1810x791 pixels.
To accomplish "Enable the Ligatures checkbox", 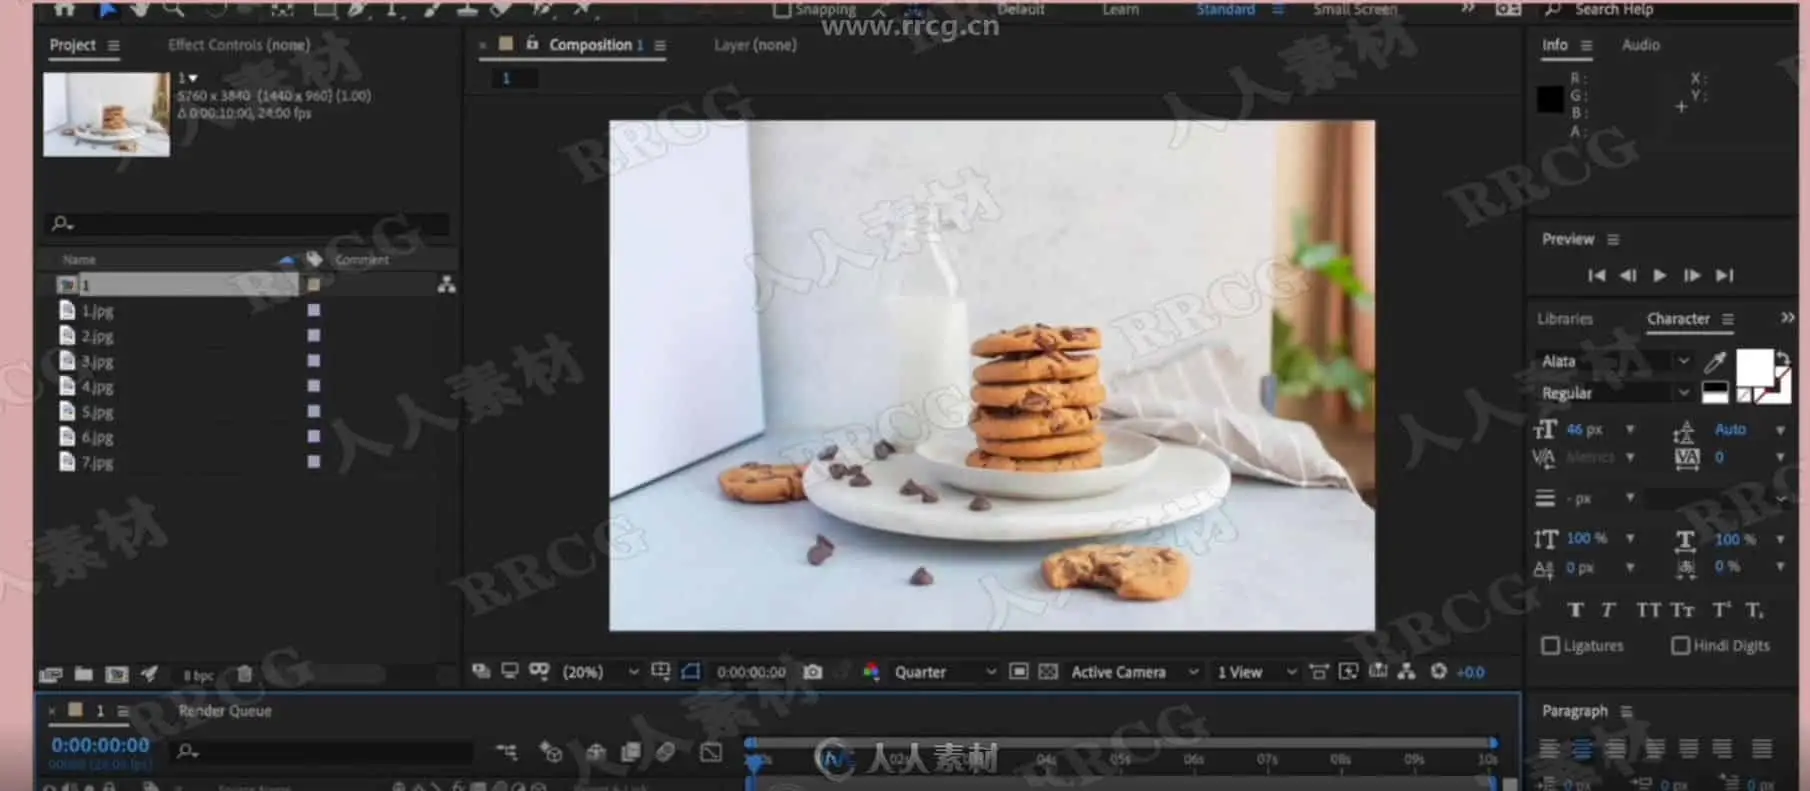I will coord(1550,646).
